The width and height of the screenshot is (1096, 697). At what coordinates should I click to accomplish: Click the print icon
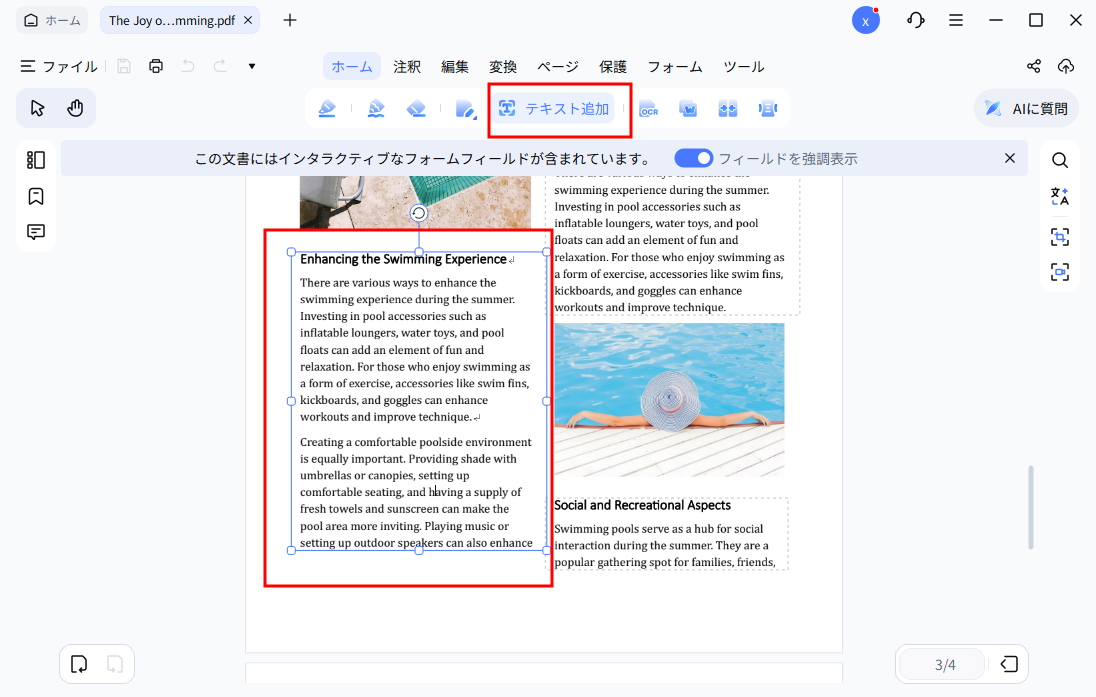tap(155, 66)
